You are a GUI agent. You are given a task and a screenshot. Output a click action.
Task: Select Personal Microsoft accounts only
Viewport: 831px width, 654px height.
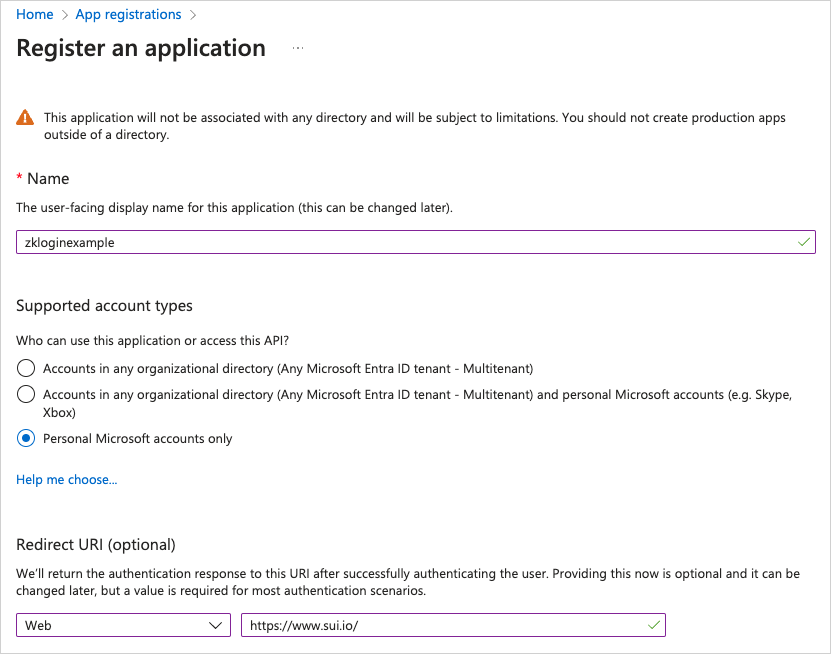(x=25, y=438)
